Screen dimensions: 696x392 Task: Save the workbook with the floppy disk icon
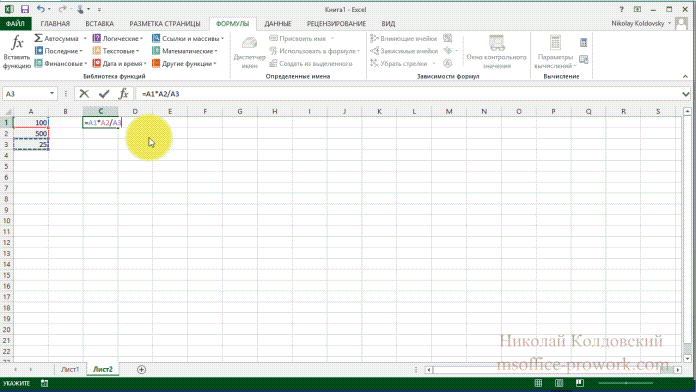24,9
